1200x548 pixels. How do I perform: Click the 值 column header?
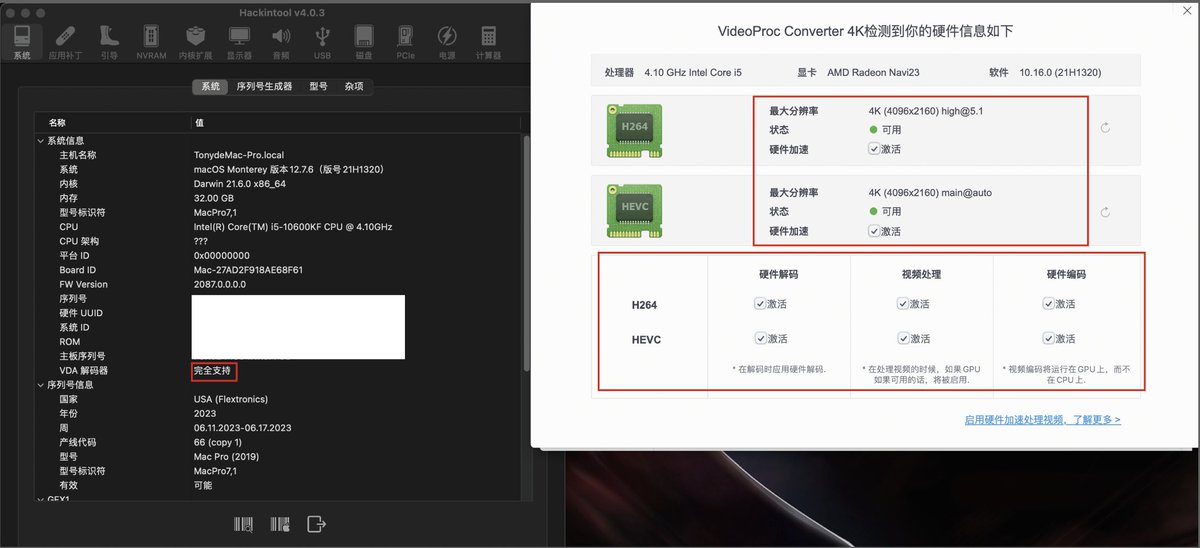point(355,122)
